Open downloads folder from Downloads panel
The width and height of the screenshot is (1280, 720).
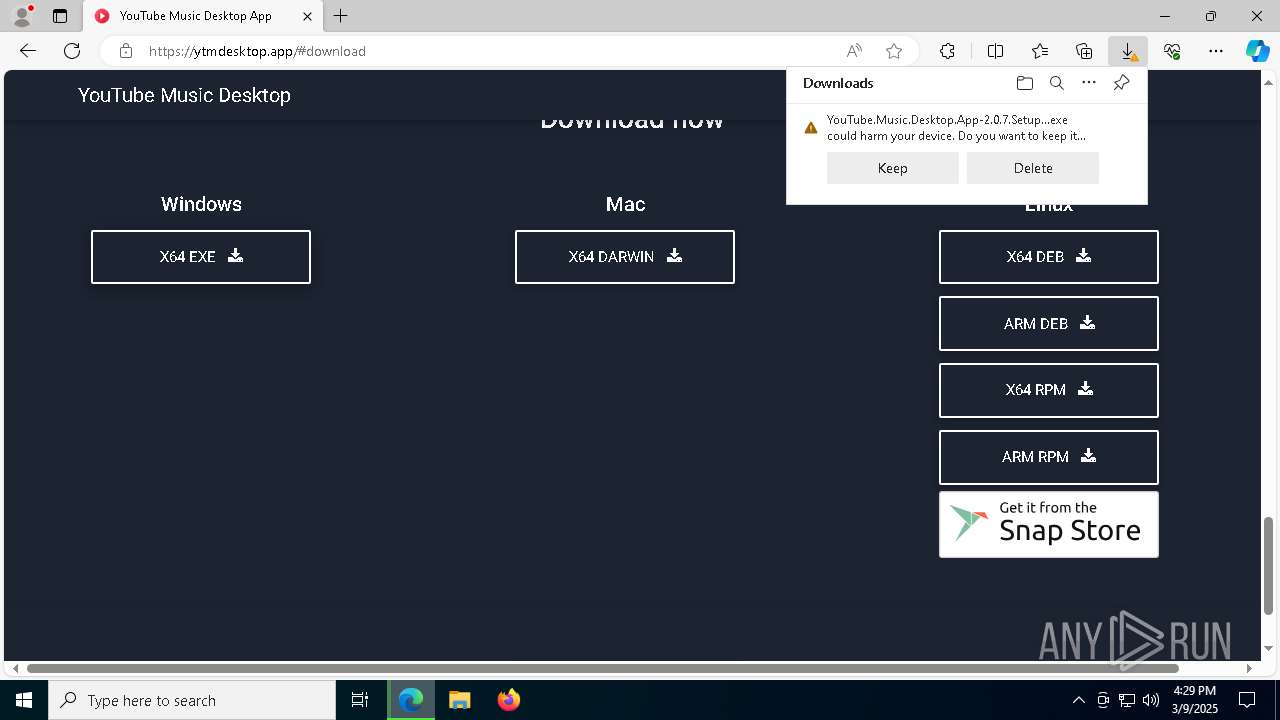(x=1024, y=83)
